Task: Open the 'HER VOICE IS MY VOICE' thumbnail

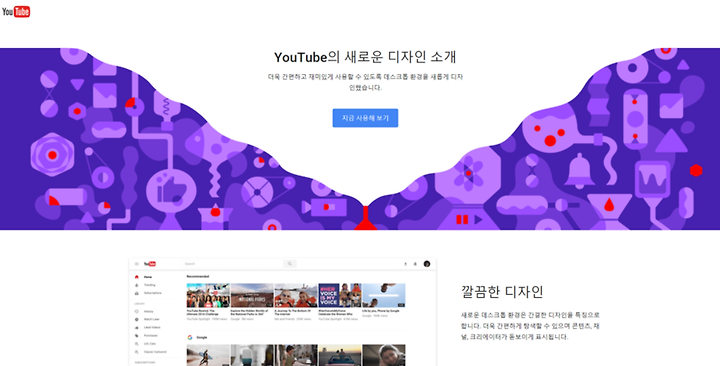Action: click(340, 295)
